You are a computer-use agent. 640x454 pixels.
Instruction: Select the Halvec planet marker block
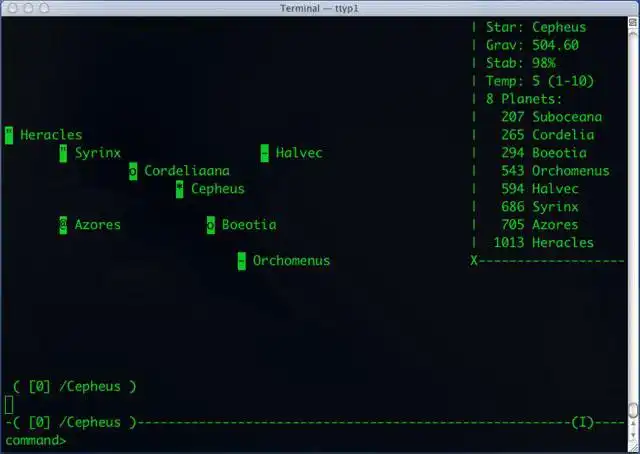point(264,153)
